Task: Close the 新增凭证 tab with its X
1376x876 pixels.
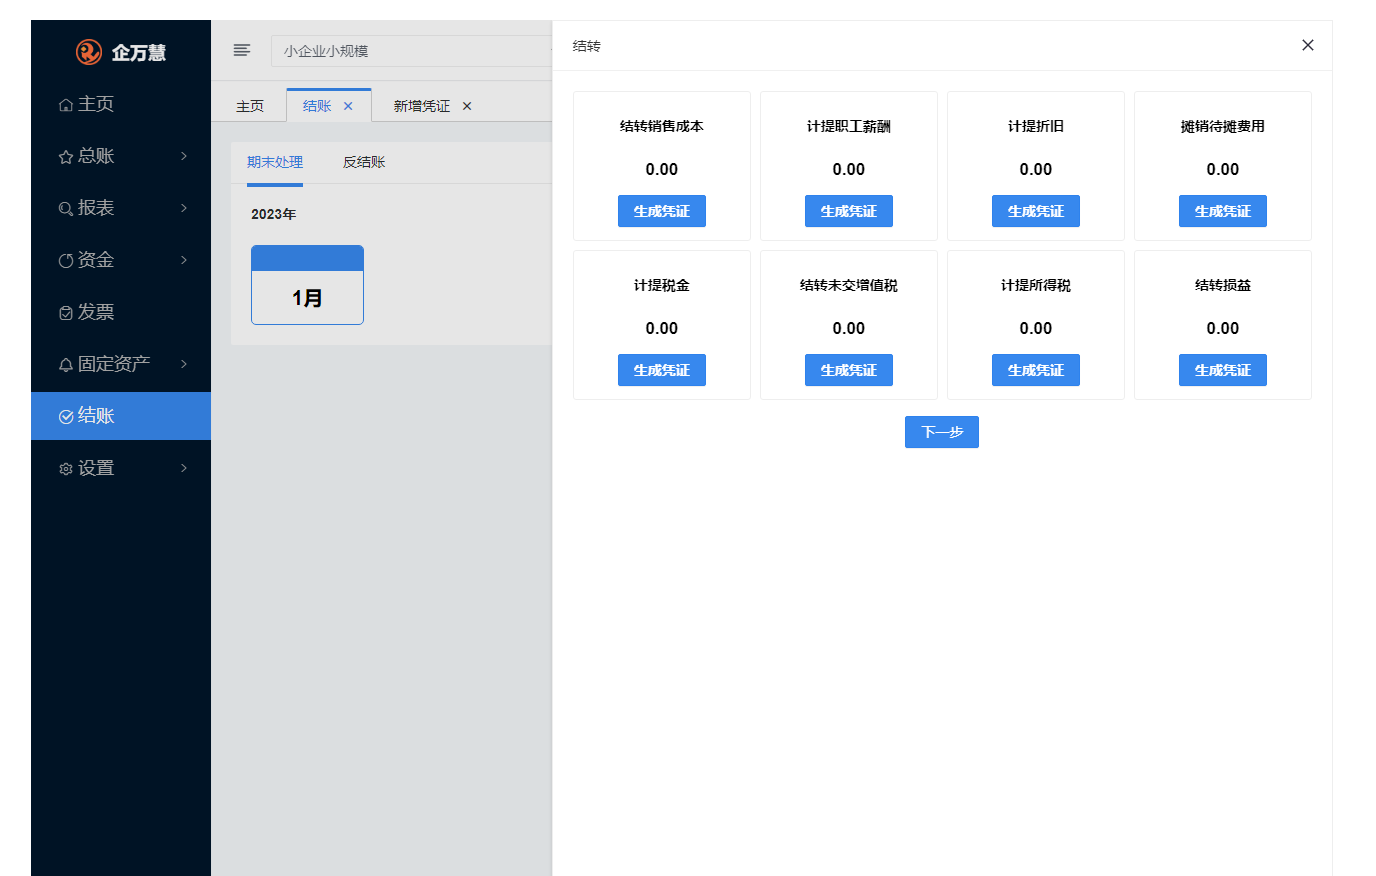Action: (467, 106)
